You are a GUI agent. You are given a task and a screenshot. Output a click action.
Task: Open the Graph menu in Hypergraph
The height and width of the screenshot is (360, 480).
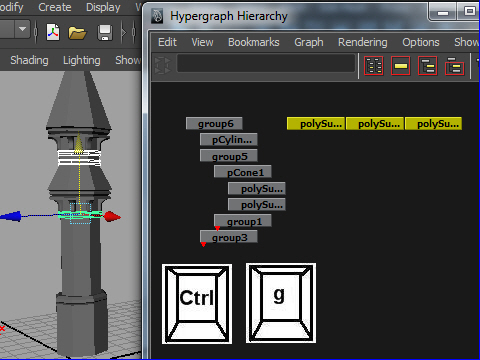click(x=309, y=42)
